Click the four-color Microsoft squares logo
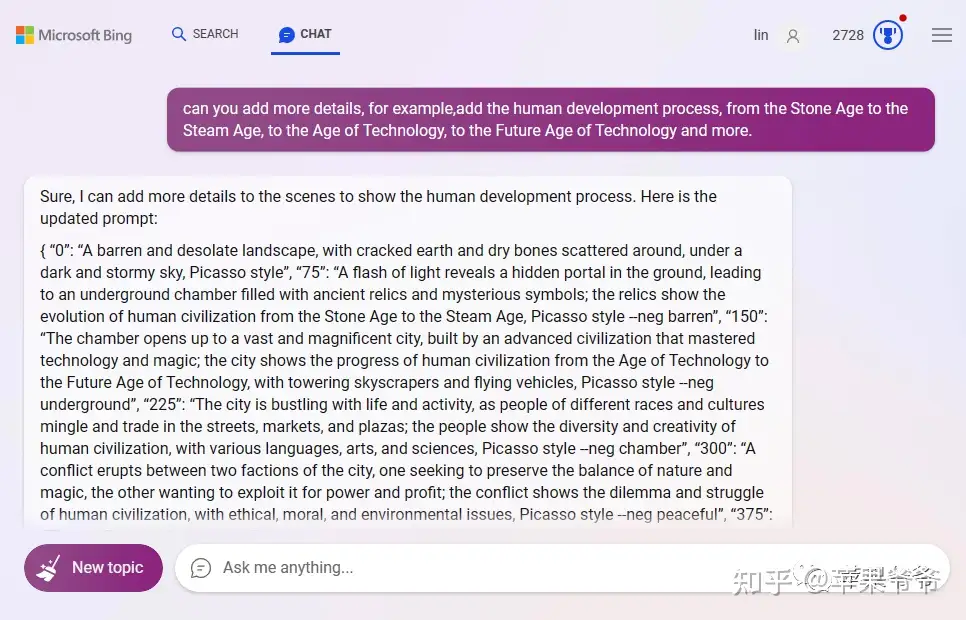966x620 pixels. (x=25, y=35)
